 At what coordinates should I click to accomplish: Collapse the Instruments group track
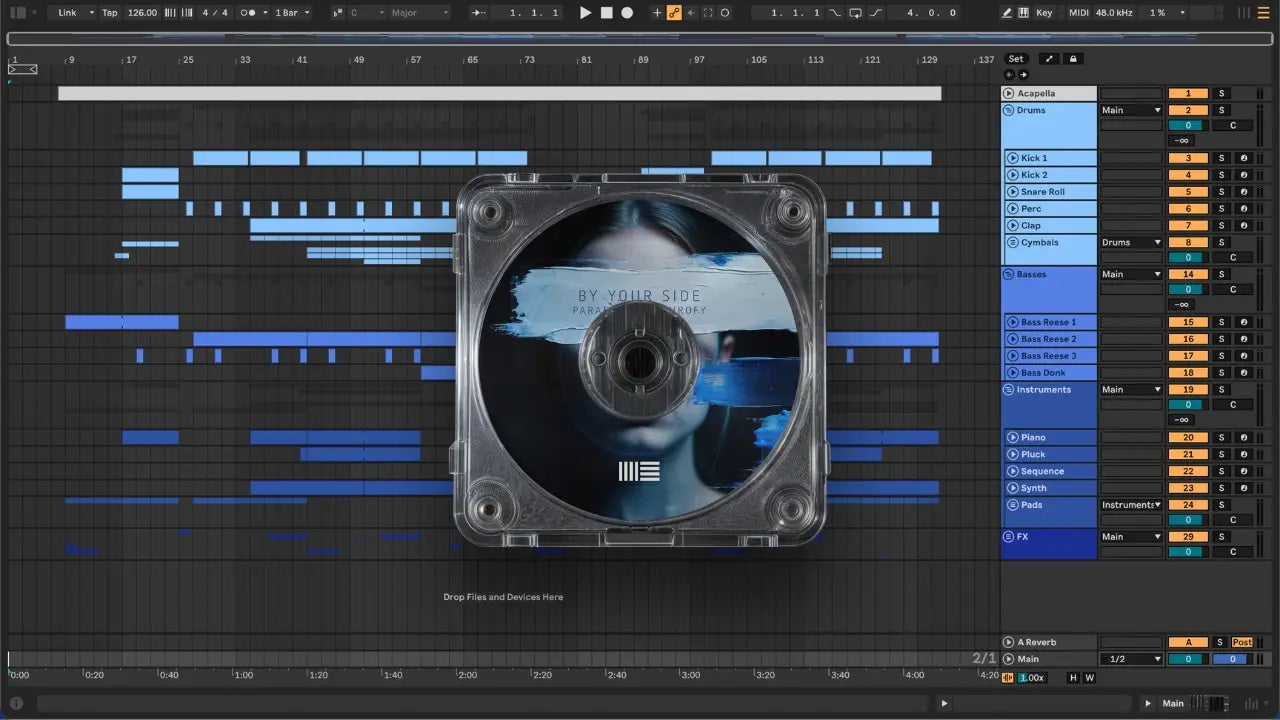pyautogui.click(x=1009, y=389)
